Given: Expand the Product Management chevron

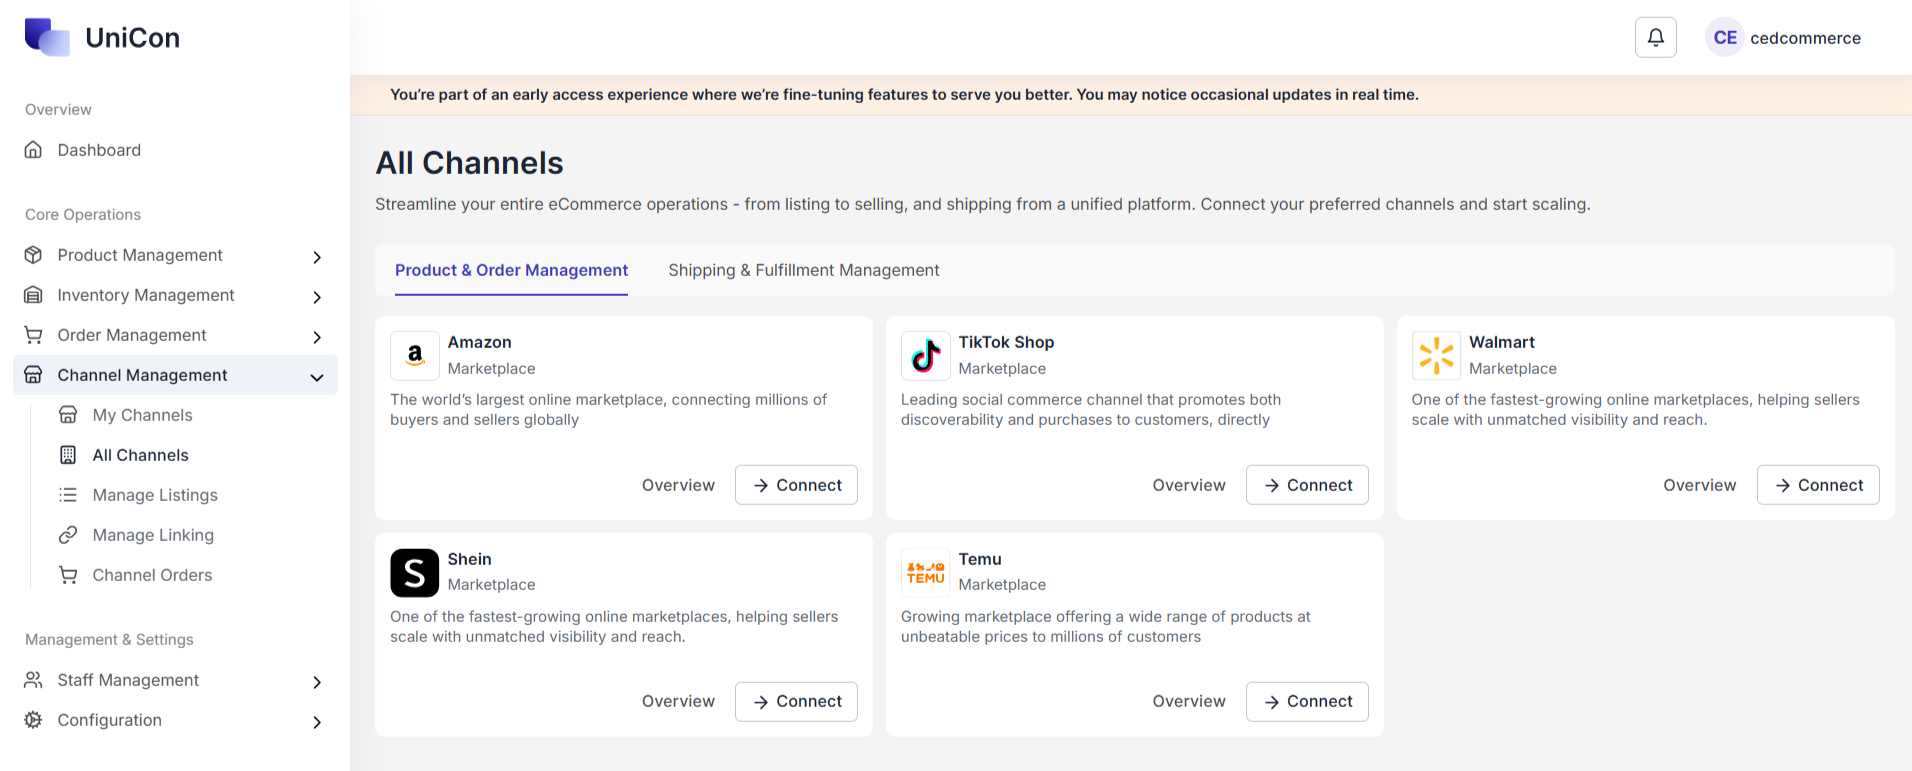Looking at the screenshot, I should tap(317, 257).
